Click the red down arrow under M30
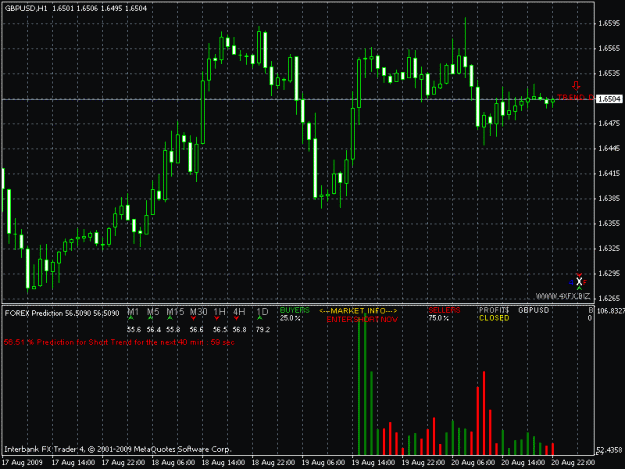 click(193, 318)
